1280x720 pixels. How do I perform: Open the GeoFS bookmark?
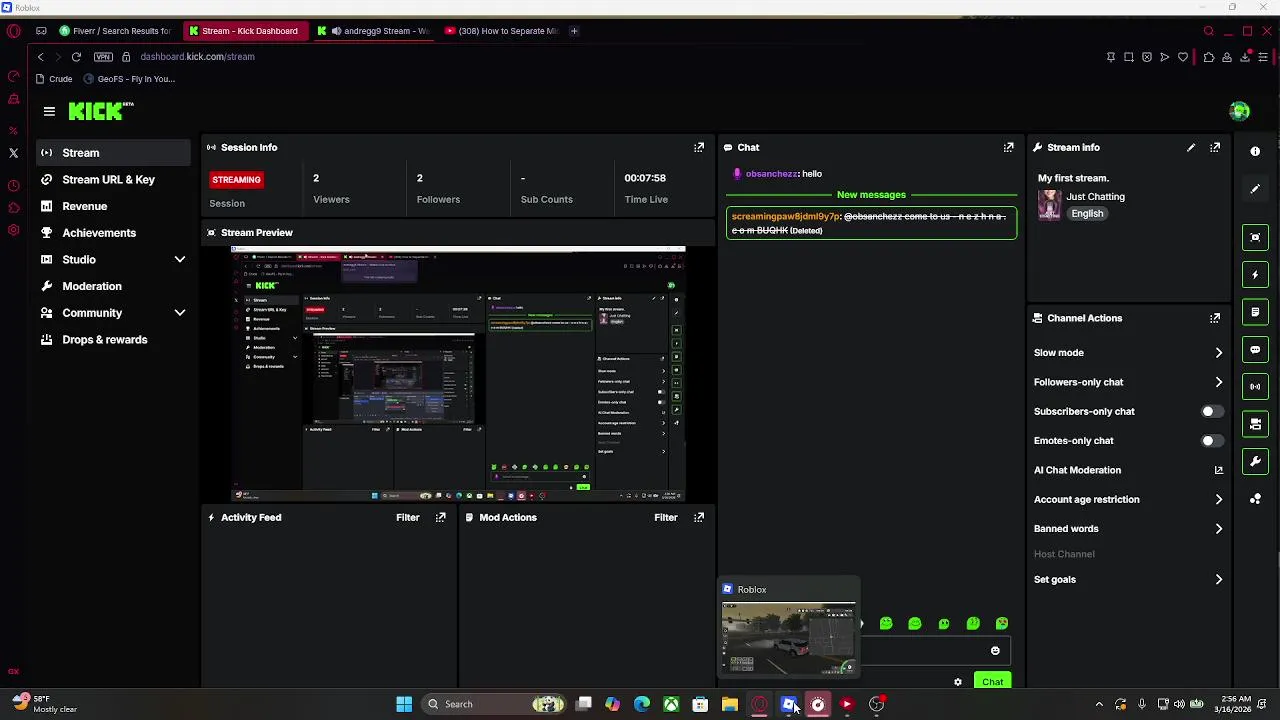tap(130, 79)
